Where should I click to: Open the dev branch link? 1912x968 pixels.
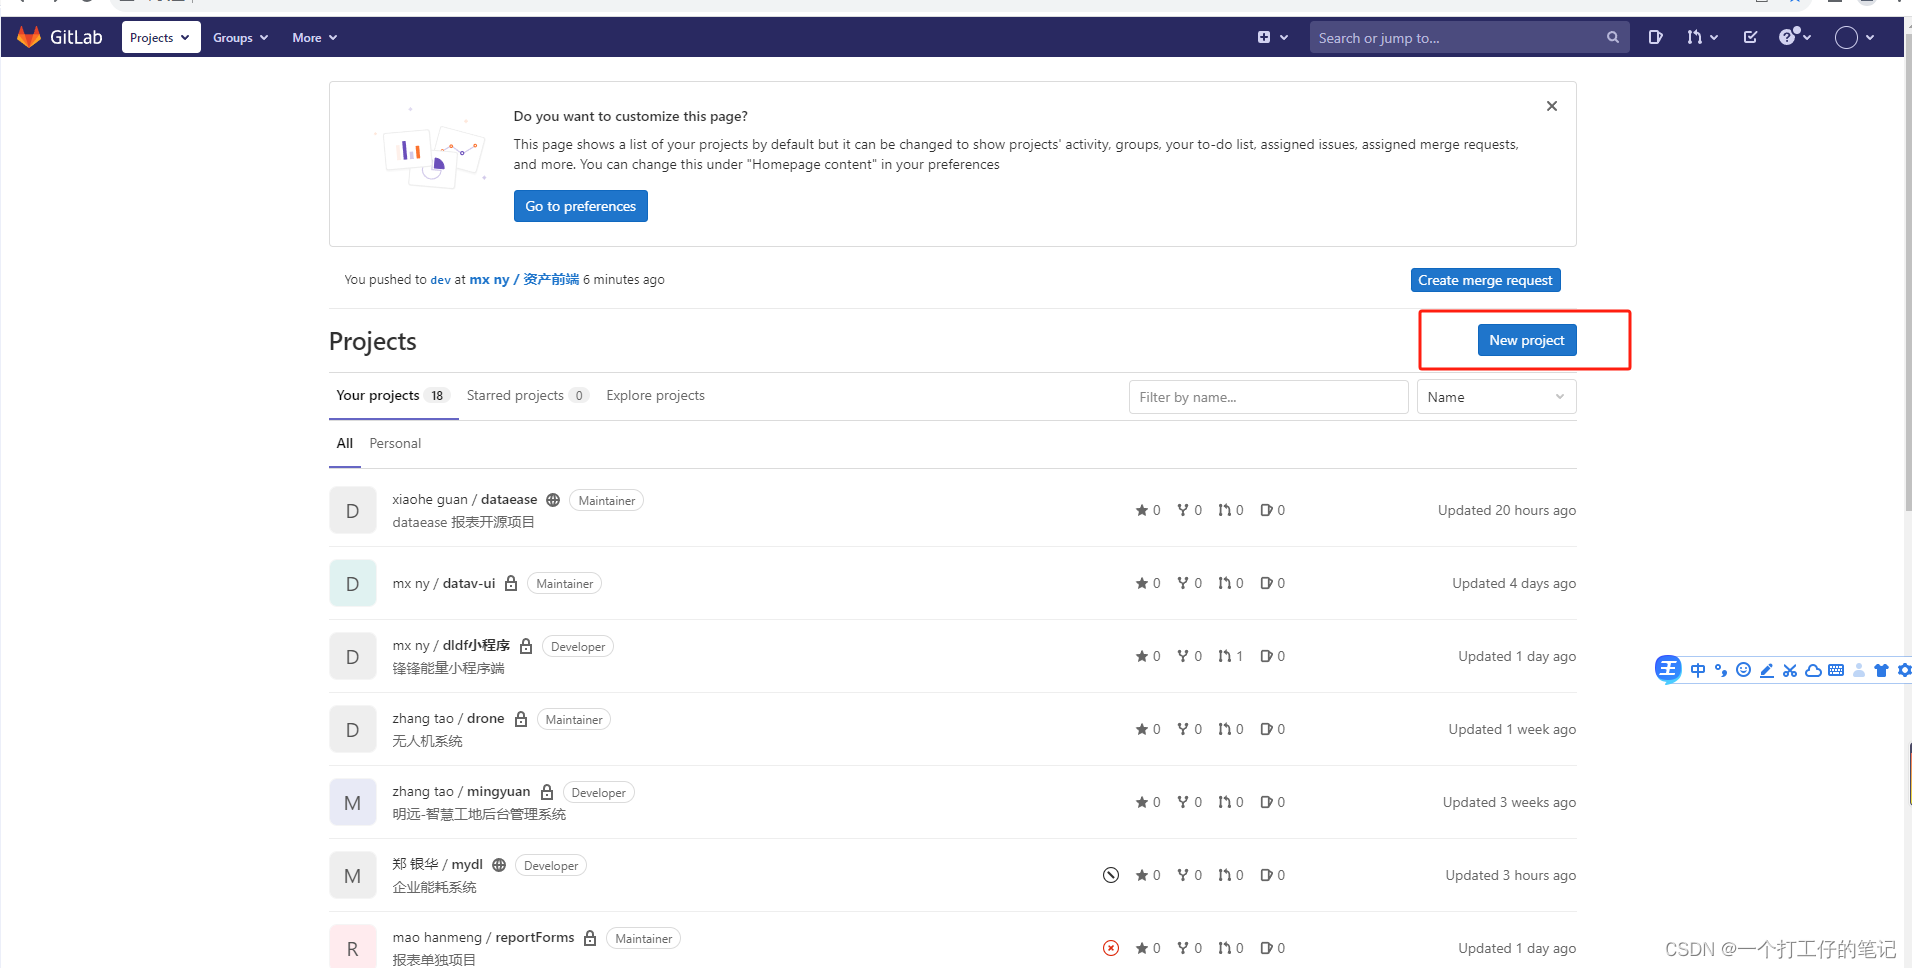[x=440, y=280]
